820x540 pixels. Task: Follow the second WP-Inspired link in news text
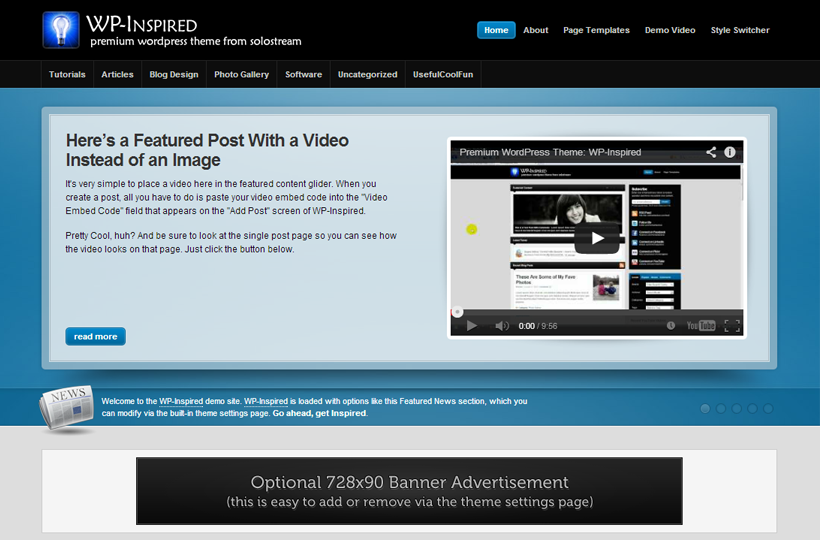(266, 401)
